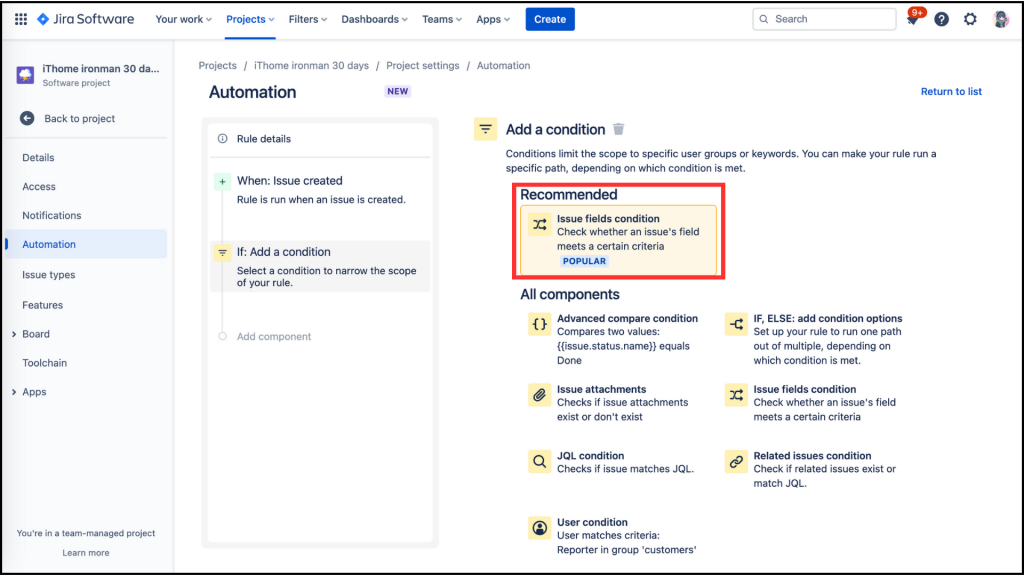Click the Advanced compare condition braces icon

point(539,325)
